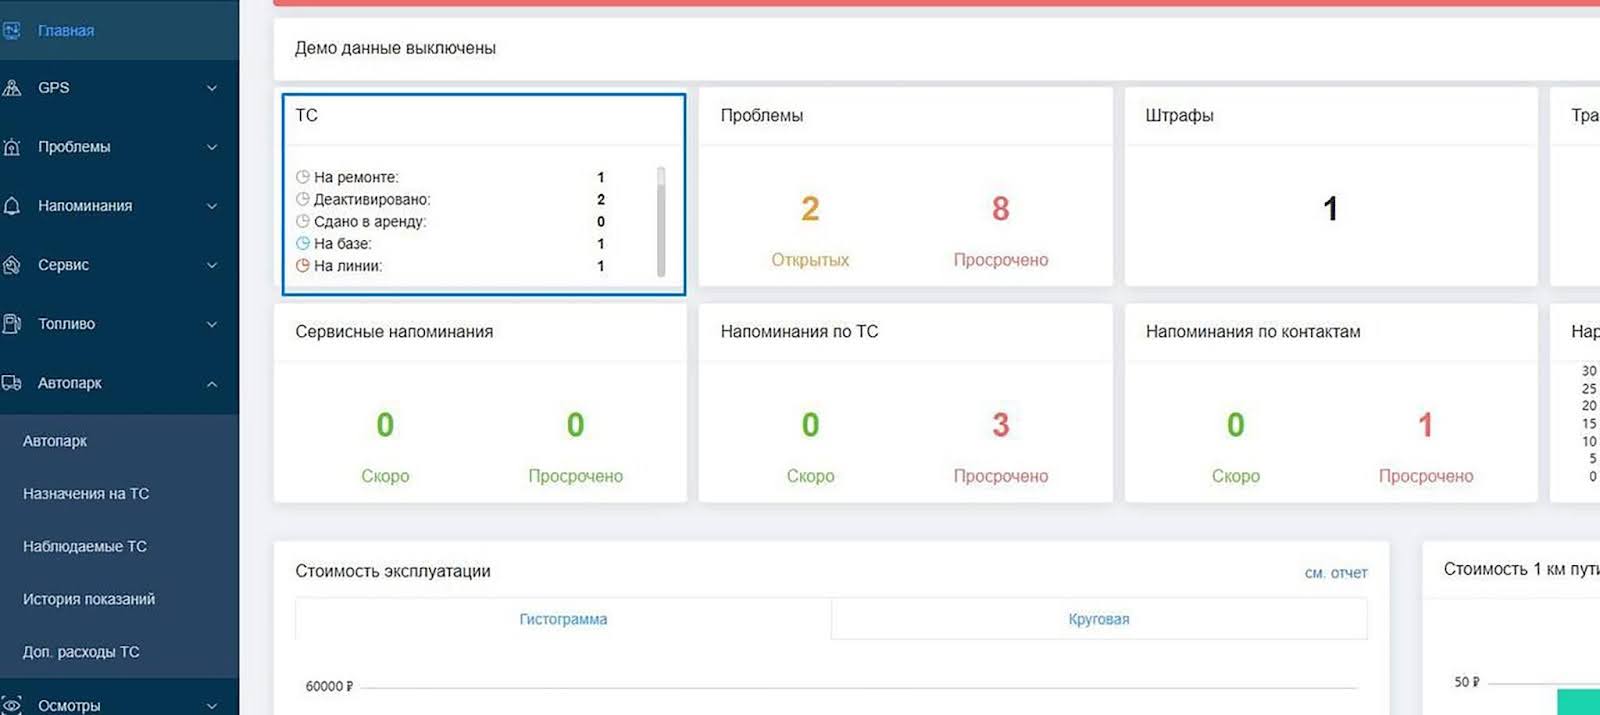Click the Сервис sidebar icon
The width and height of the screenshot is (1600, 715).
12,265
